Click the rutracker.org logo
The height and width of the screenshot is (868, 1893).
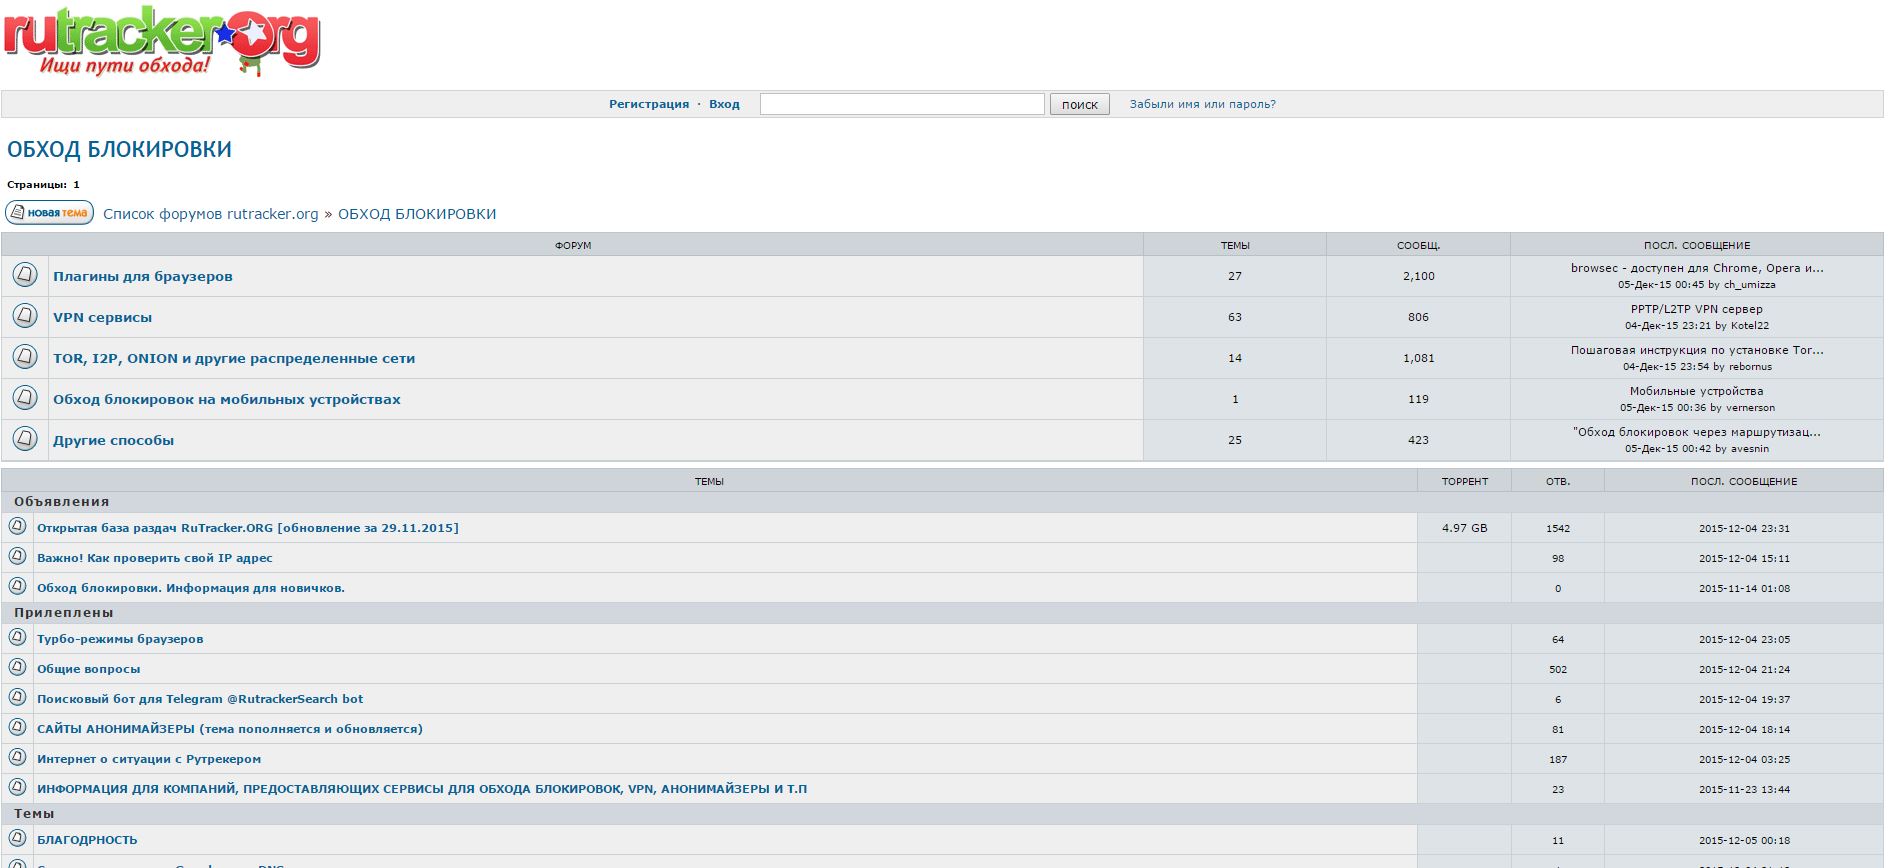[x=161, y=40]
